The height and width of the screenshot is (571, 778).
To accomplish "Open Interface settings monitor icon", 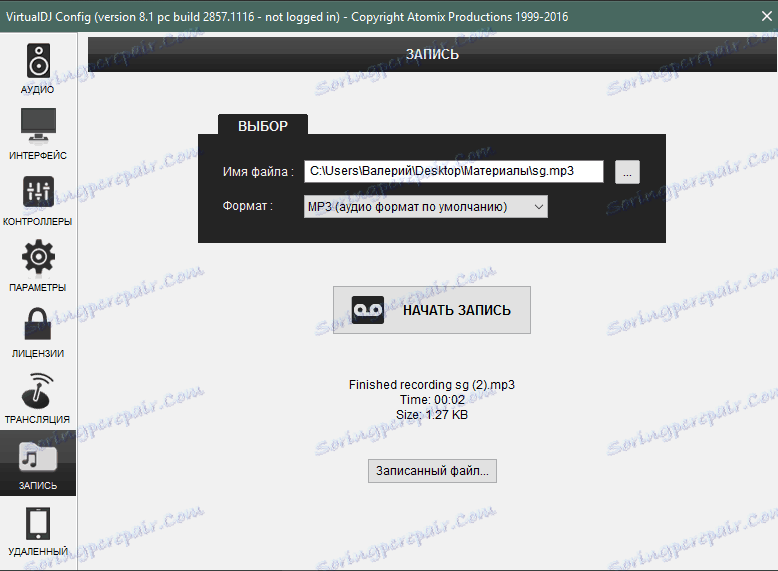I will 38,125.
